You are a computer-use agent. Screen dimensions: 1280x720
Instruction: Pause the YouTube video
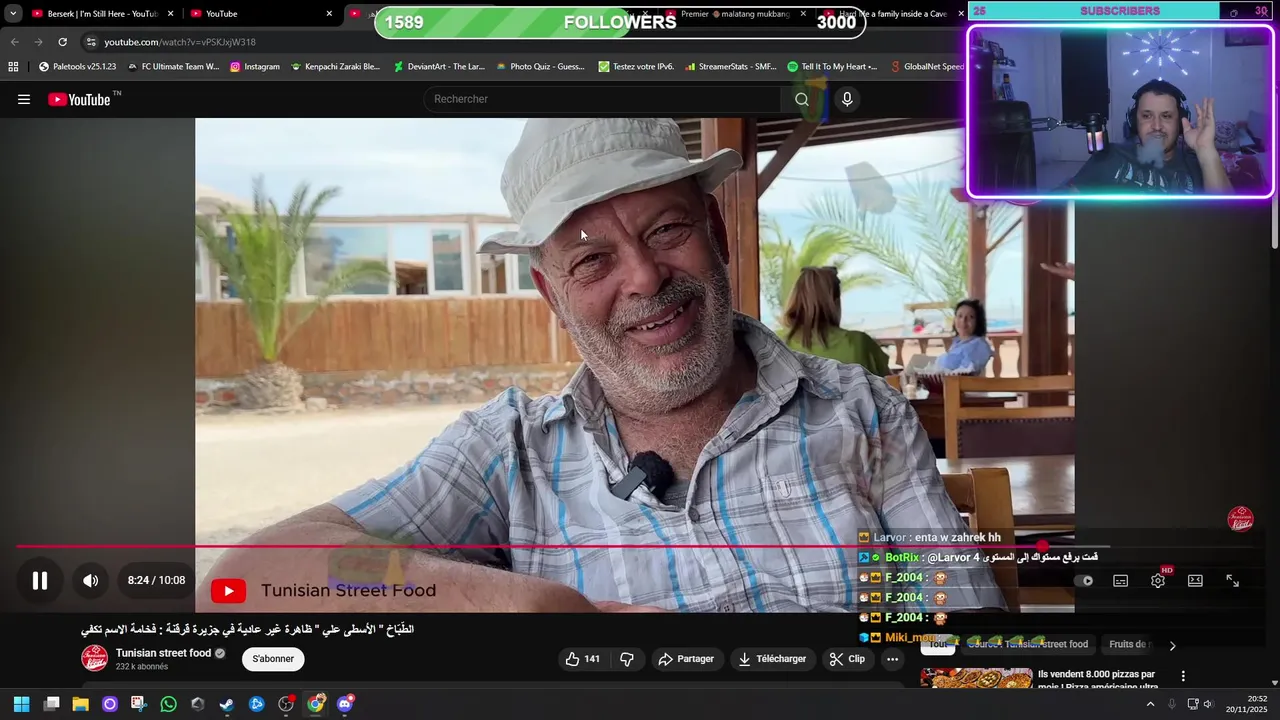click(x=40, y=580)
